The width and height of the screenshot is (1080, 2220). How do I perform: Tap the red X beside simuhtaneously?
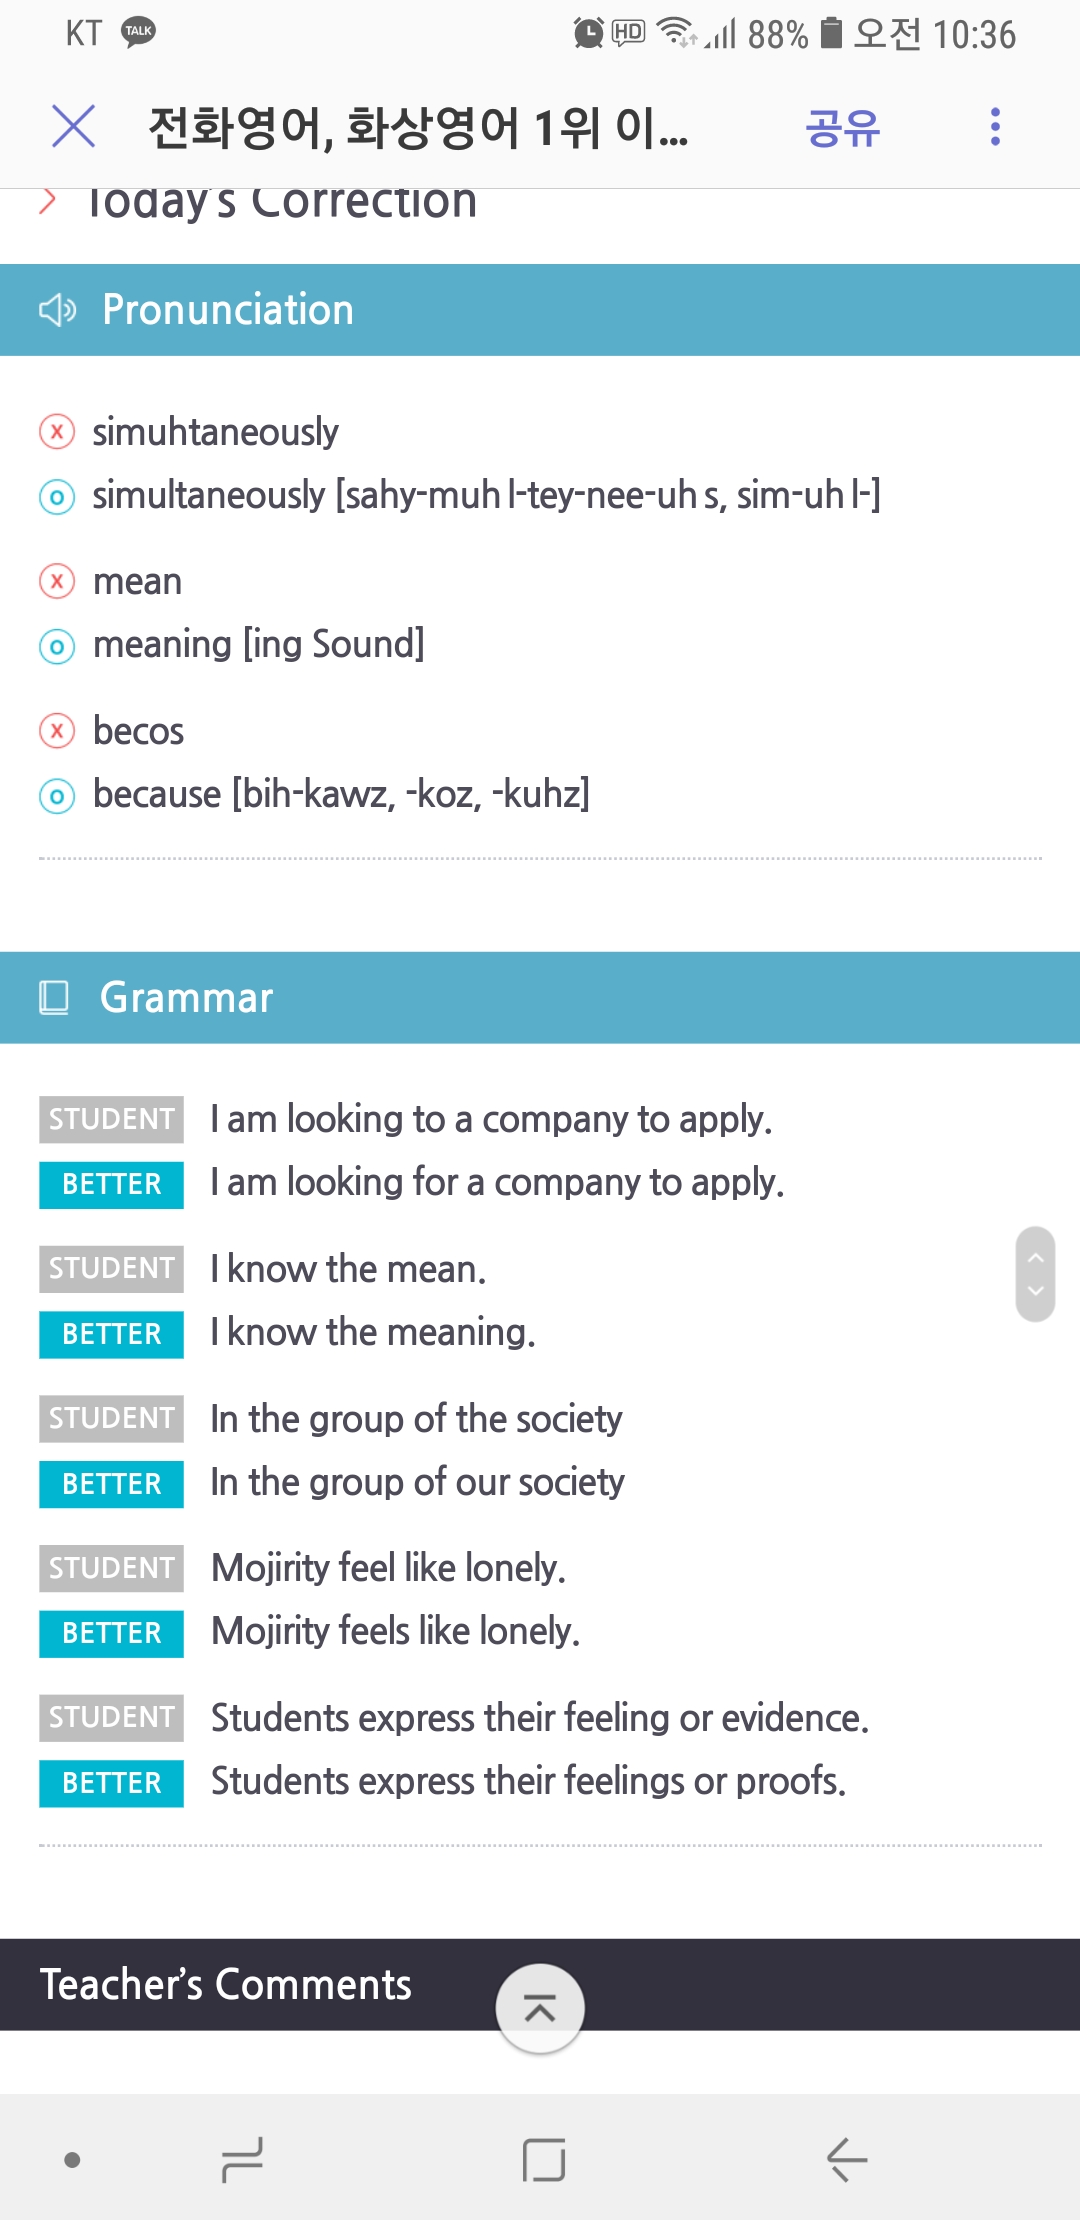coord(57,432)
